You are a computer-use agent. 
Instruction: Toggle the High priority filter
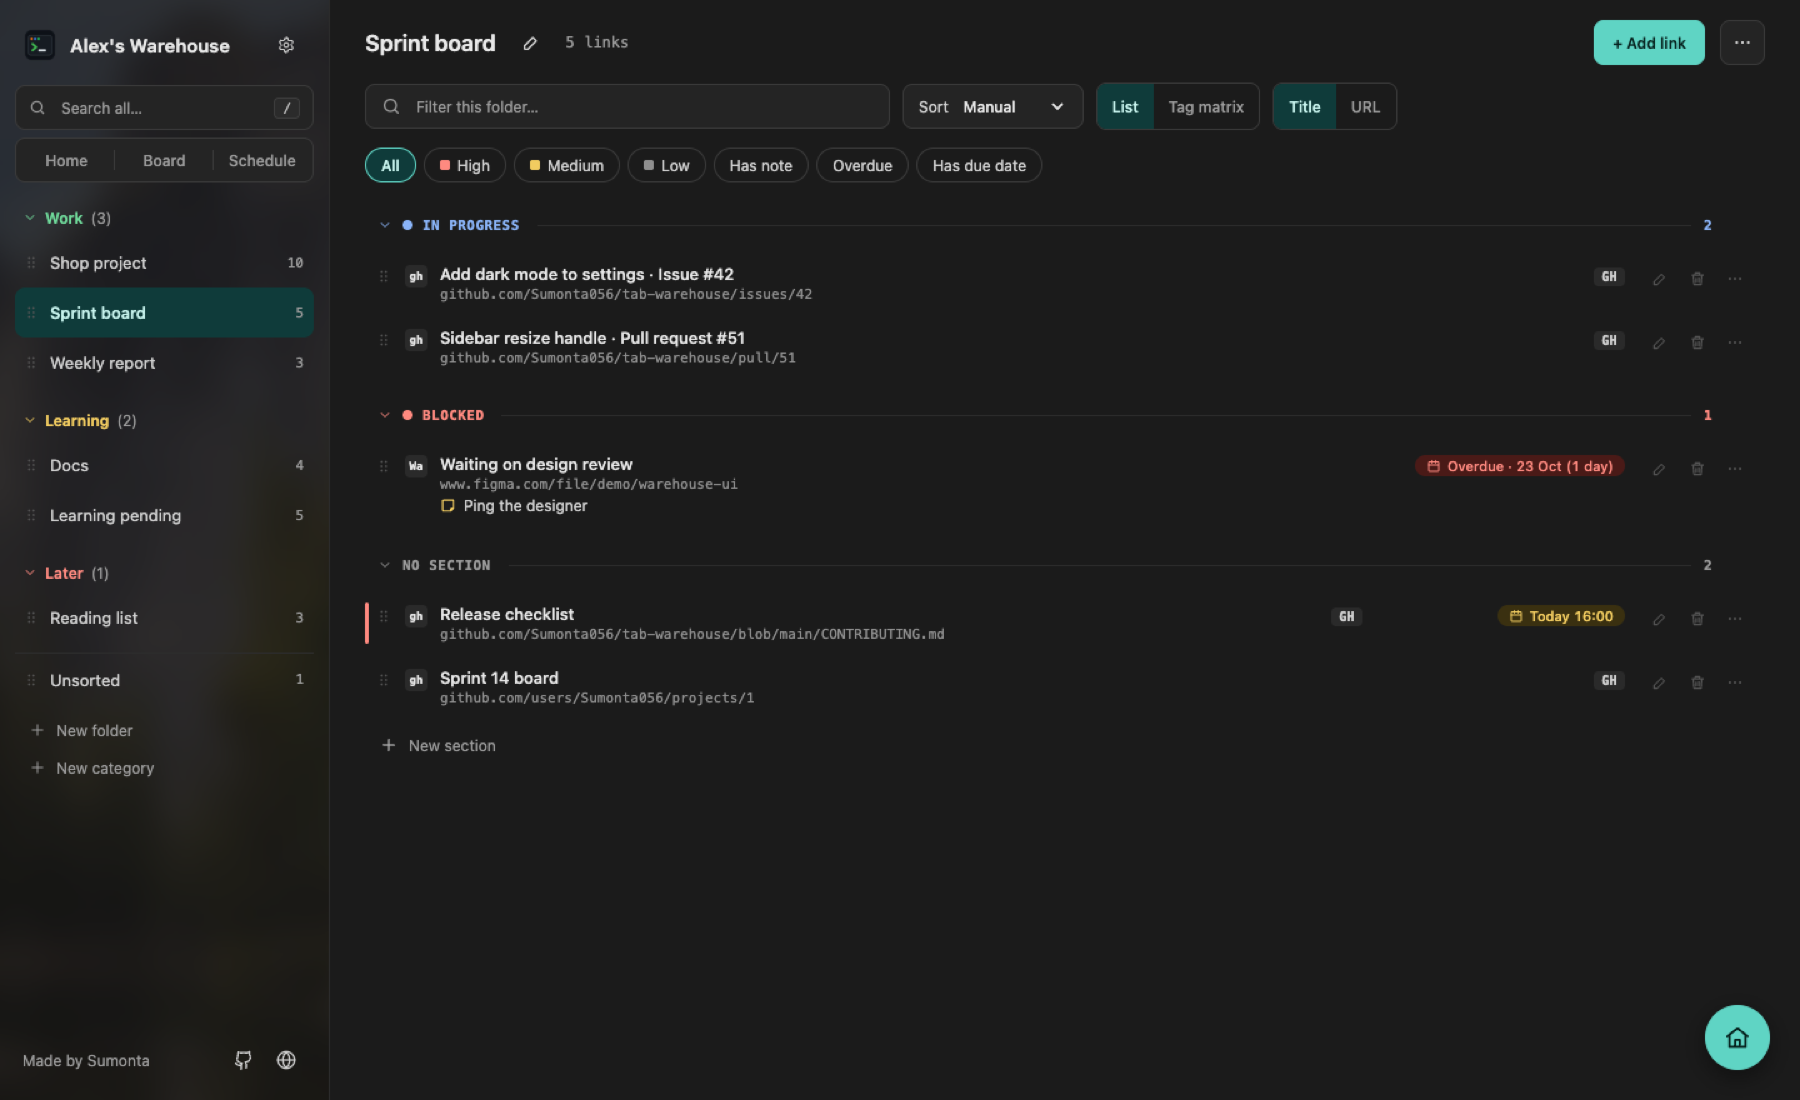click(x=465, y=166)
